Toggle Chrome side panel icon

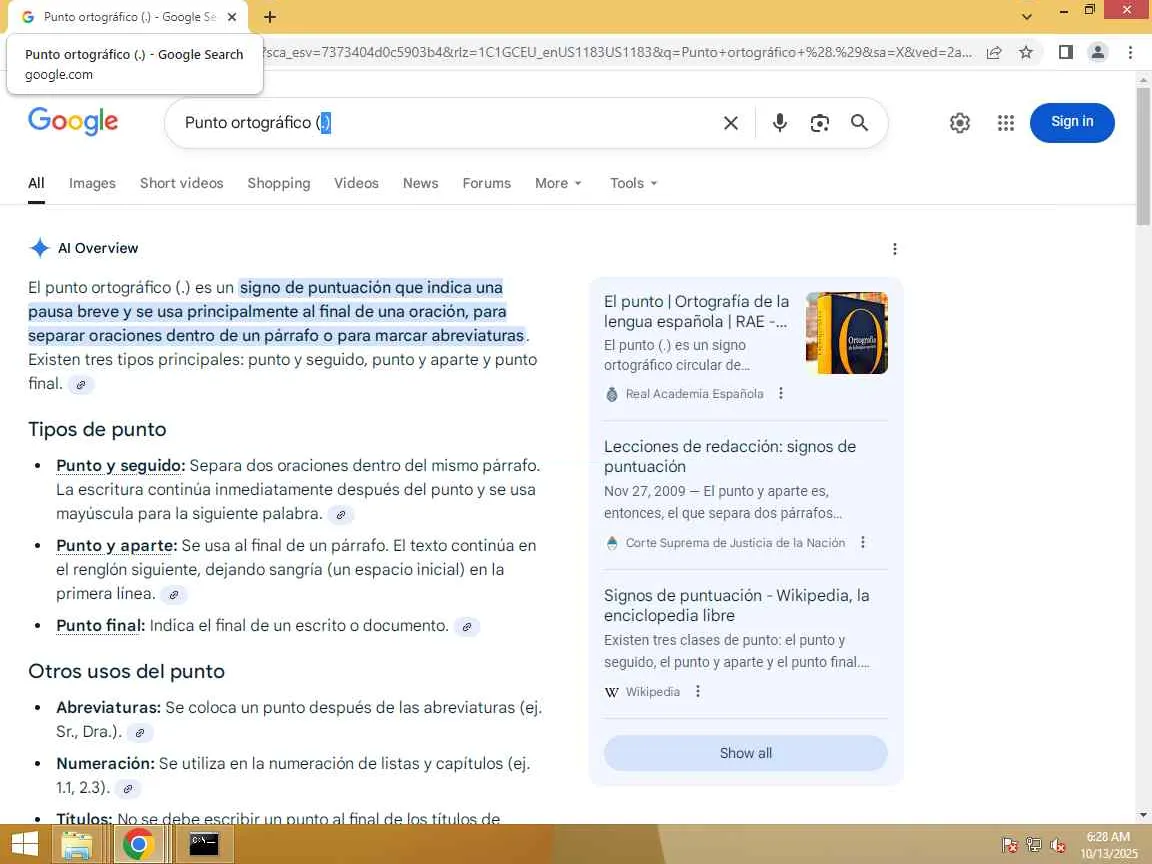click(x=1065, y=52)
